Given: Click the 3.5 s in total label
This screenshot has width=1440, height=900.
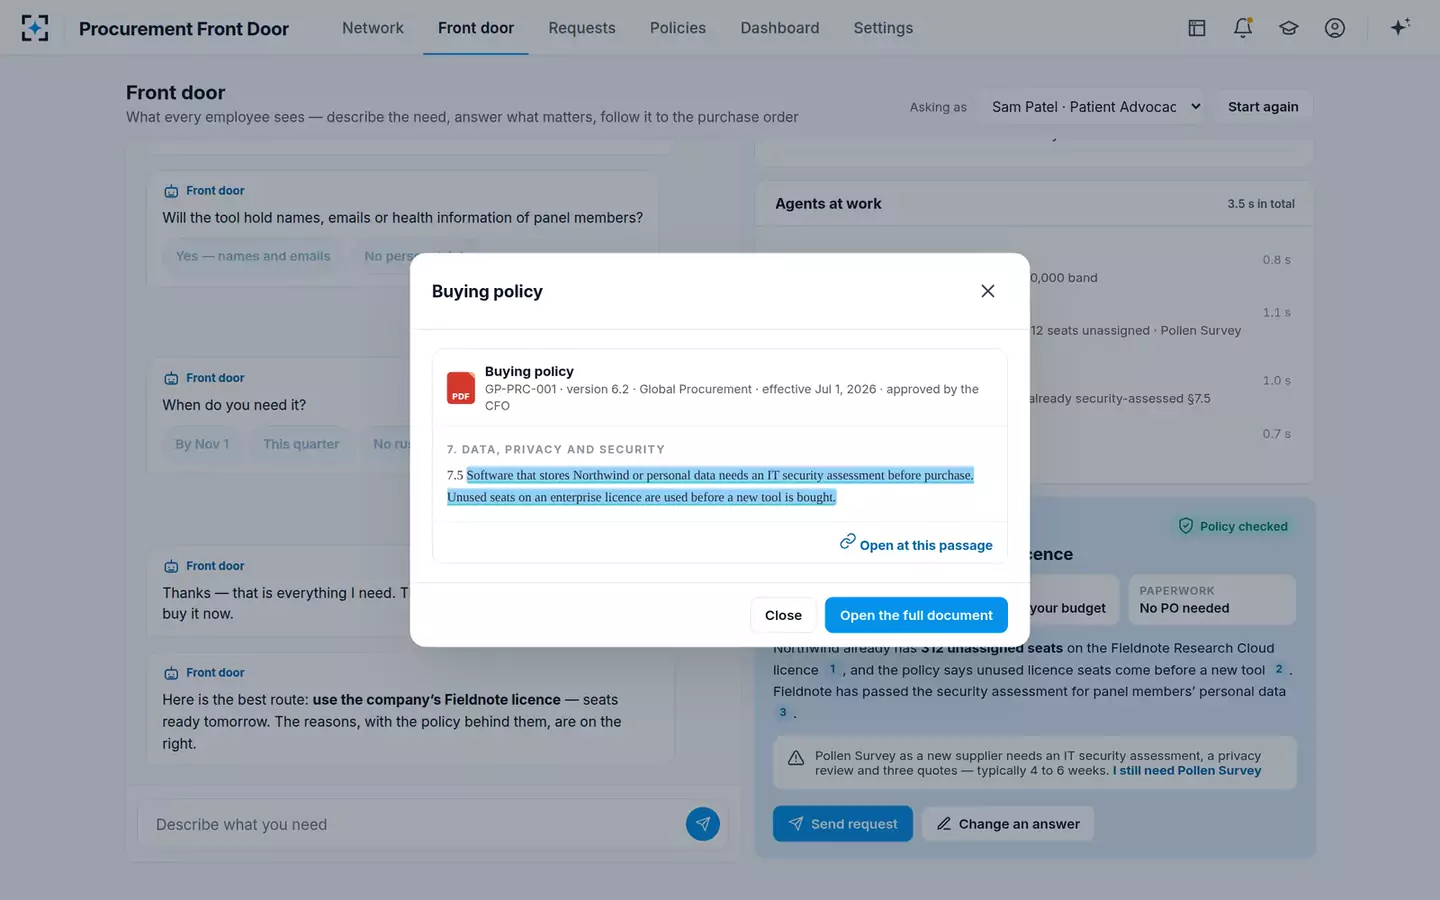Looking at the screenshot, I should 1261,204.
